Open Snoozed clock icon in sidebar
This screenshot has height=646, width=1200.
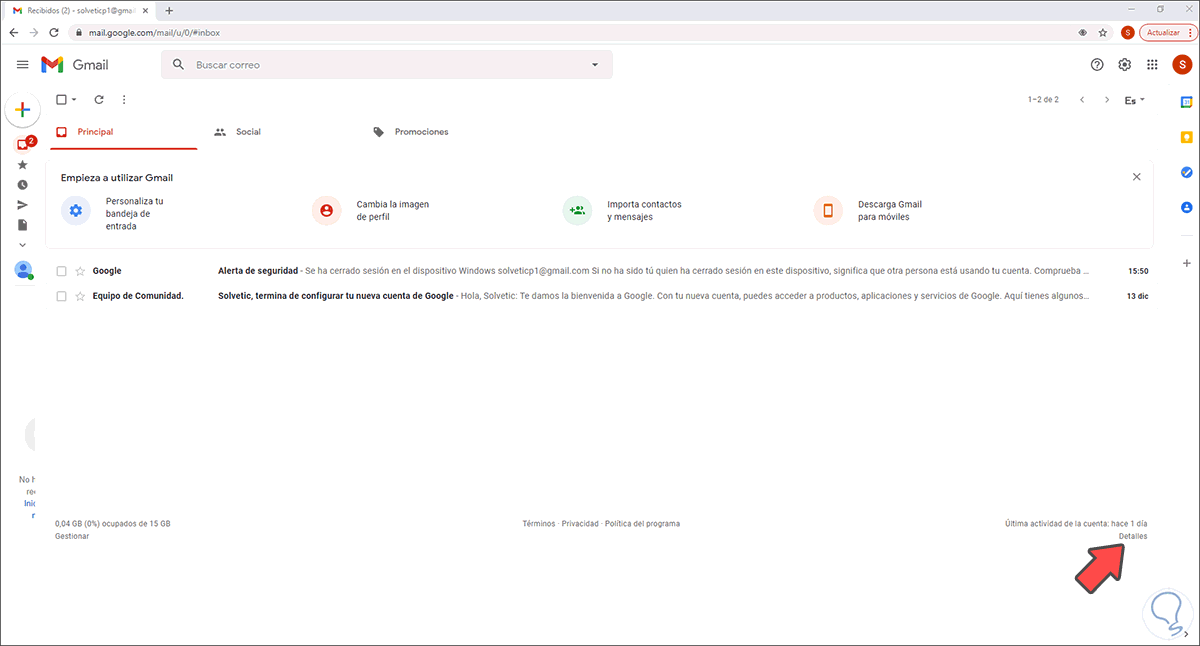point(23,185)
